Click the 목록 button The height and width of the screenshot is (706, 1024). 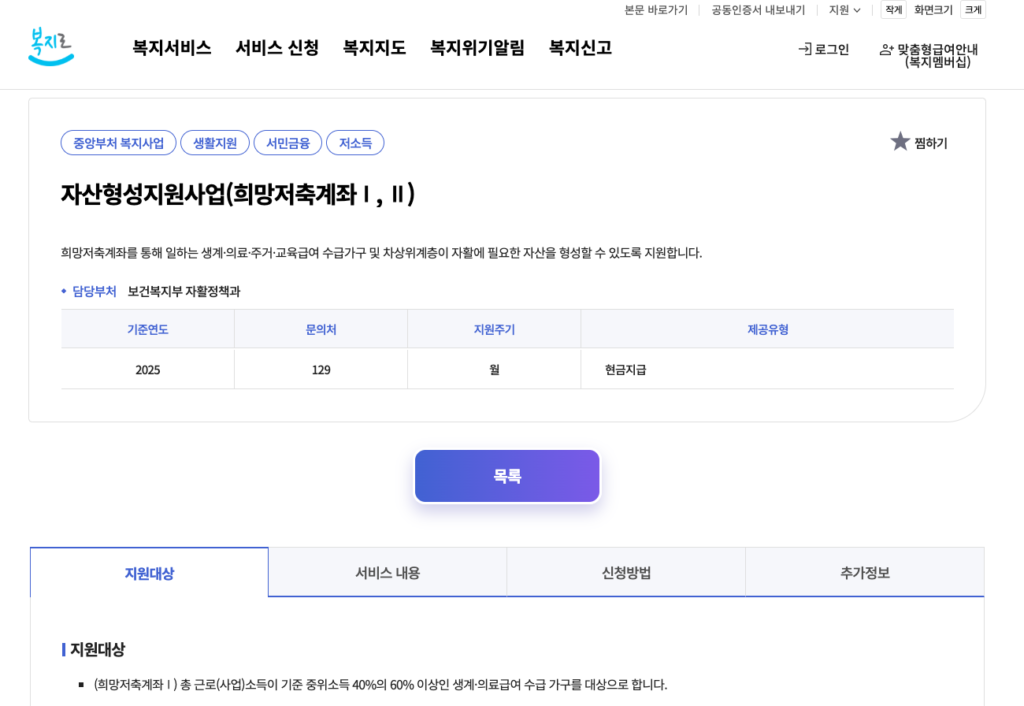pos(507,475)
